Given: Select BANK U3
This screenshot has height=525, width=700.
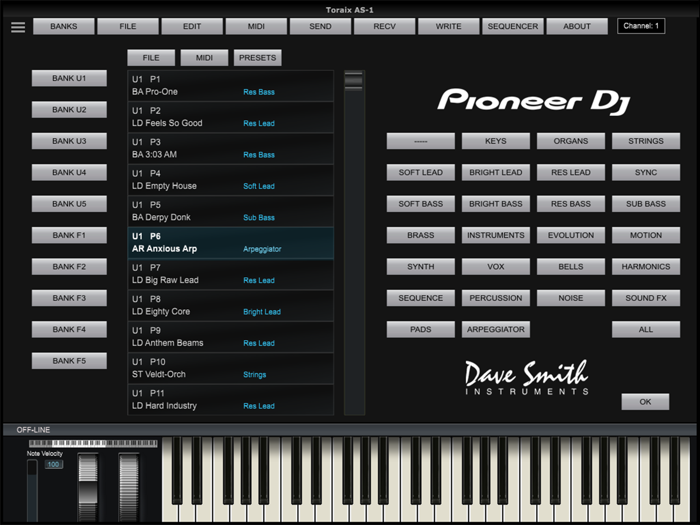Looking at the screenshot, I should [69, 141].
